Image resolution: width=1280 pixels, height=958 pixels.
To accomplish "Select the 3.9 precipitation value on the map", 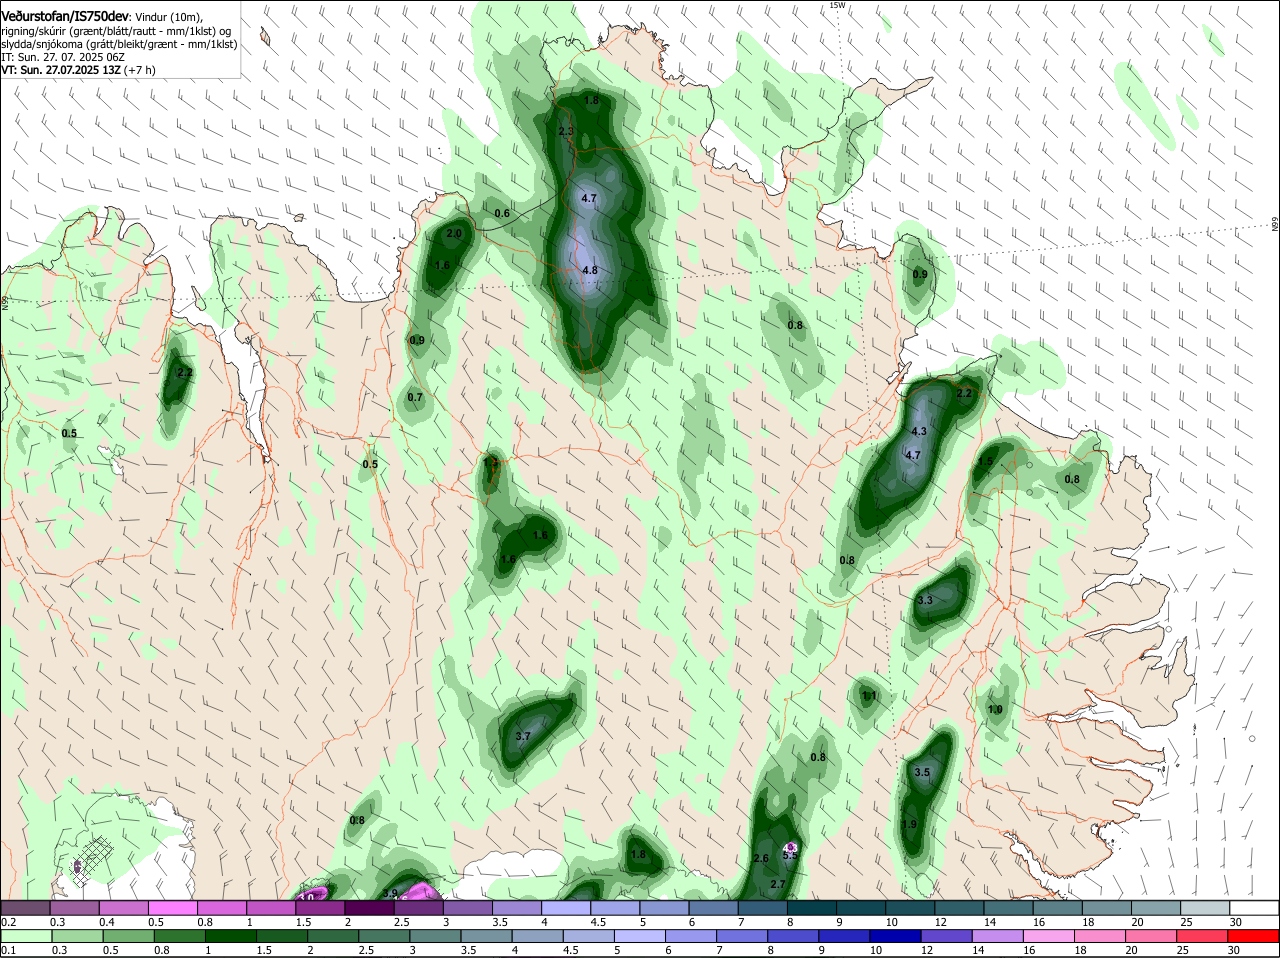I will pyautogui.click(x=391, y=893).
